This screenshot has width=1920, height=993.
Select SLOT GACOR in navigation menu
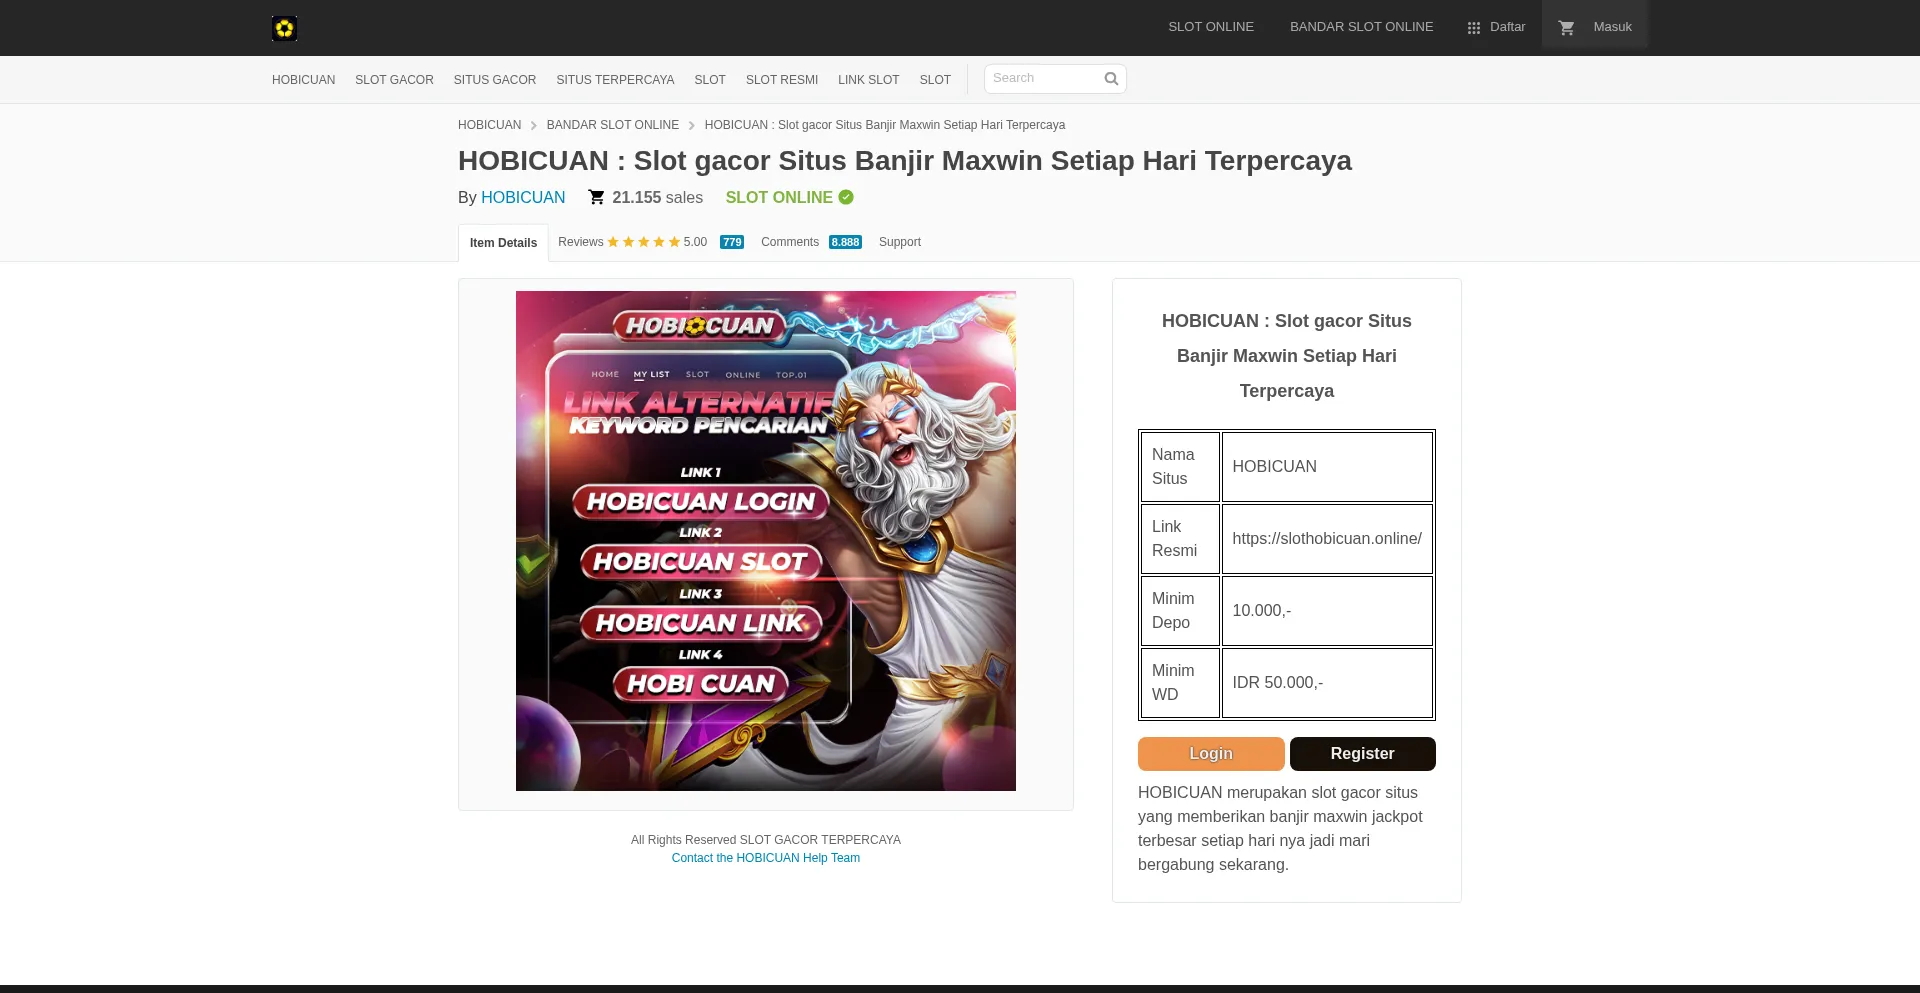coord(394,80)
